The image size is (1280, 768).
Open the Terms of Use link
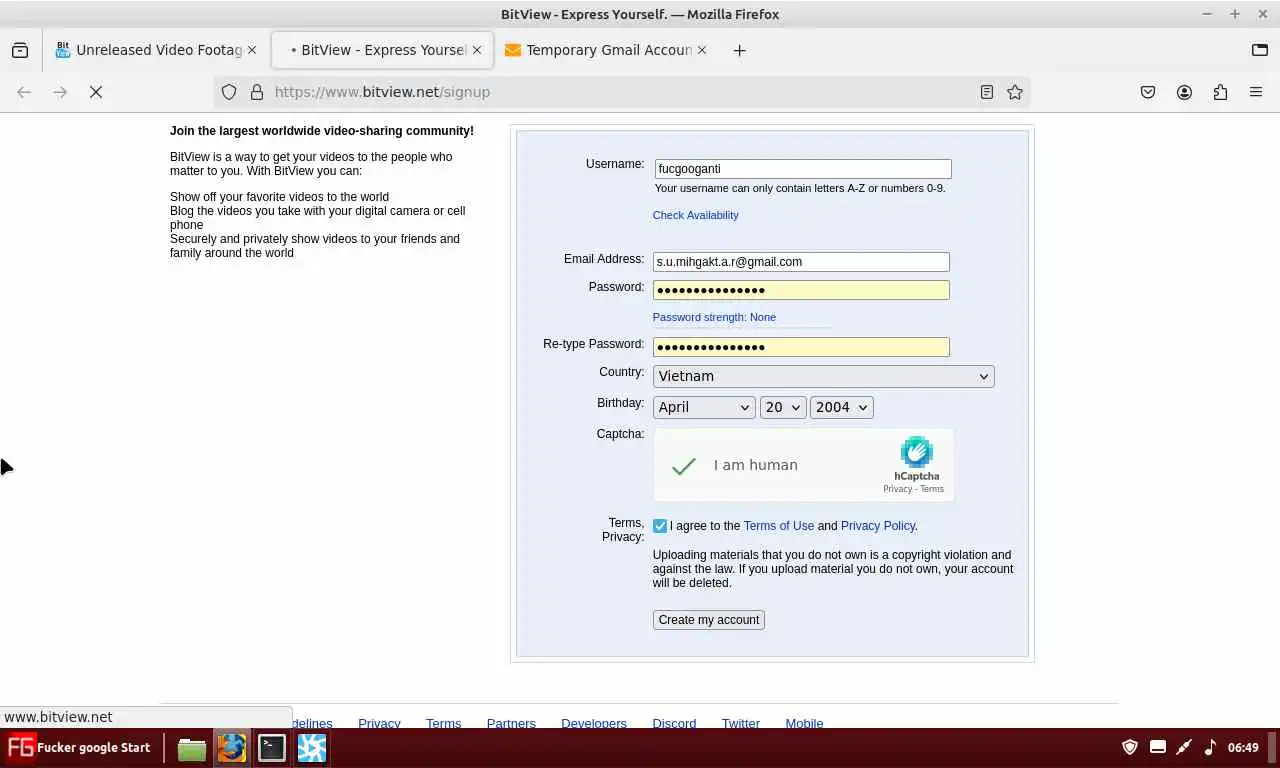[x=779, y=526]
